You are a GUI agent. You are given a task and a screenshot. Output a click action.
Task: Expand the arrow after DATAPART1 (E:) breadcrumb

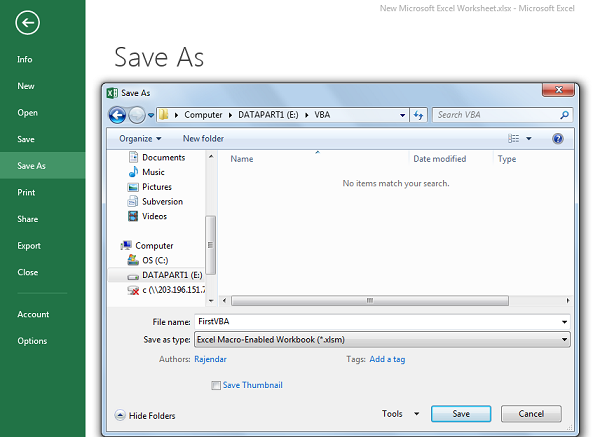307,115
